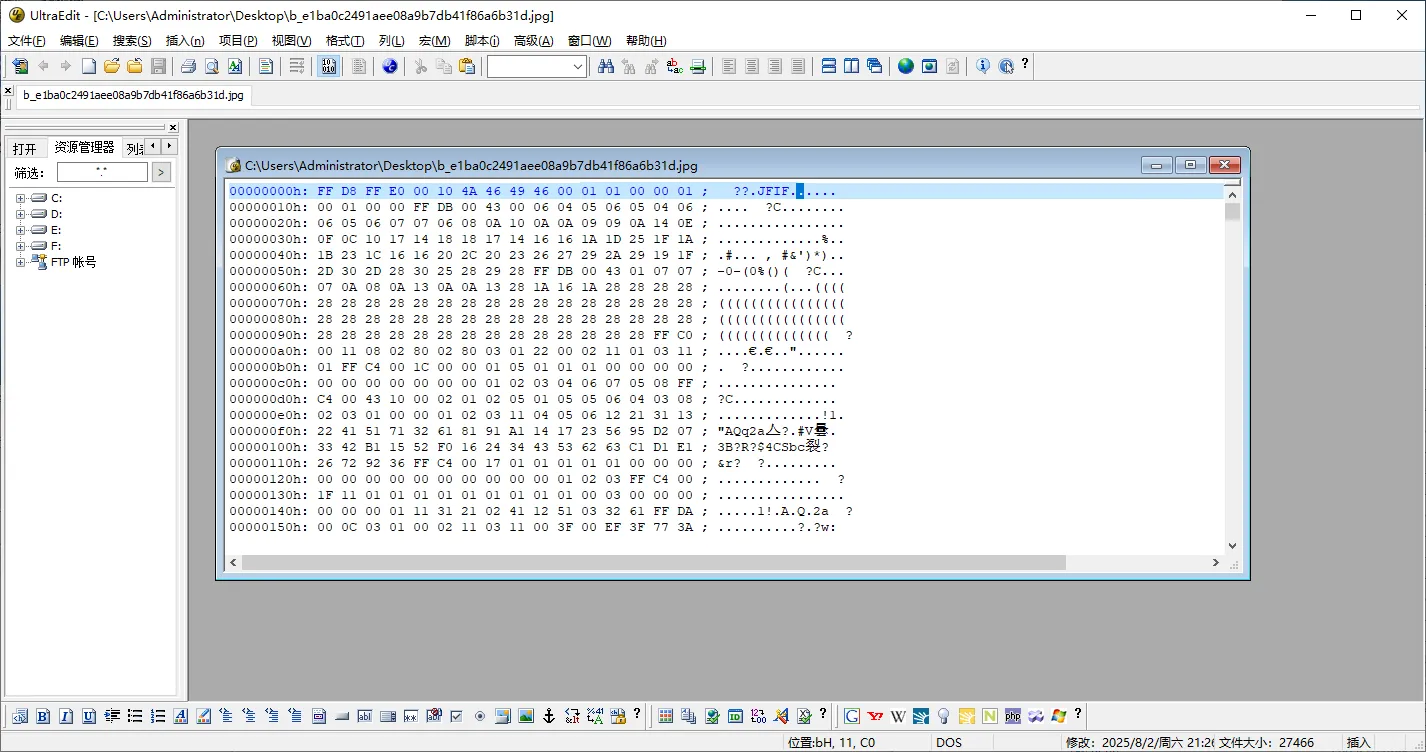Image resolution: width=1426 pixels, height=752 pixels.
Task: Switch to the 打开 tab in side panel
Action: coord(25,148)
